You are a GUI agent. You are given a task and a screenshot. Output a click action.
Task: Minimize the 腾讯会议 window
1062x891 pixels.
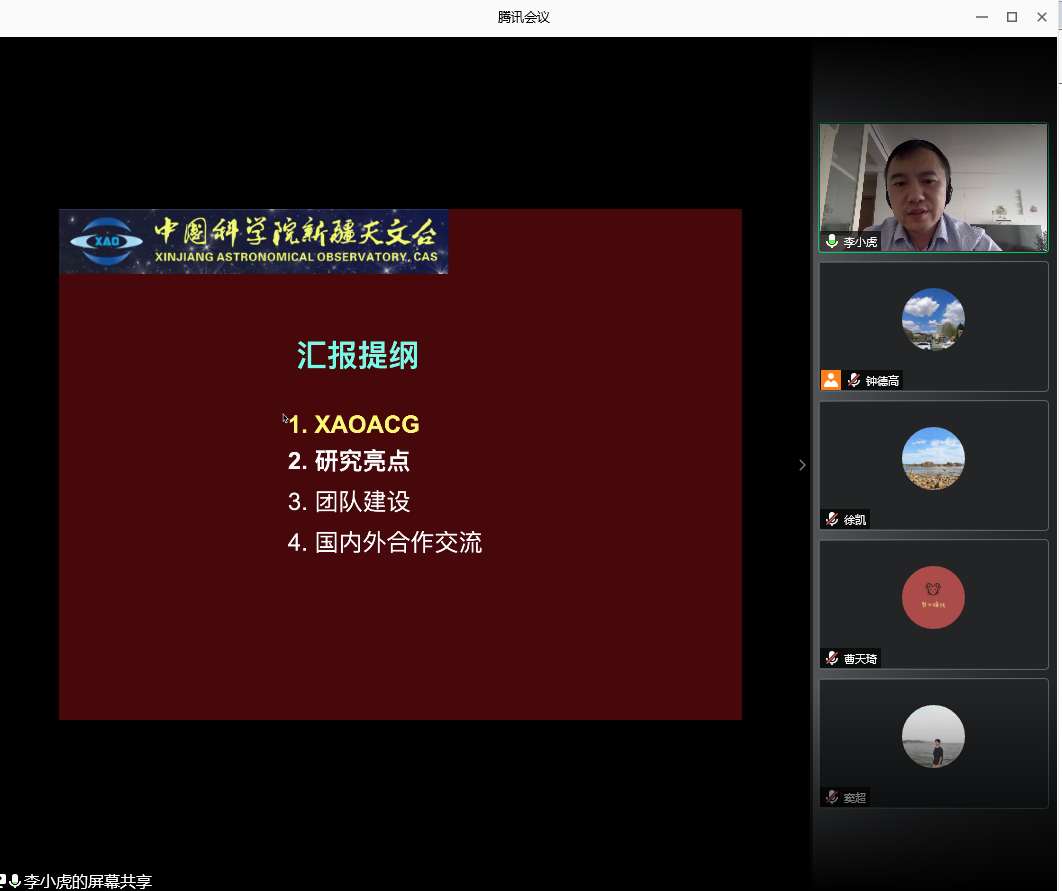coord(982,17)
